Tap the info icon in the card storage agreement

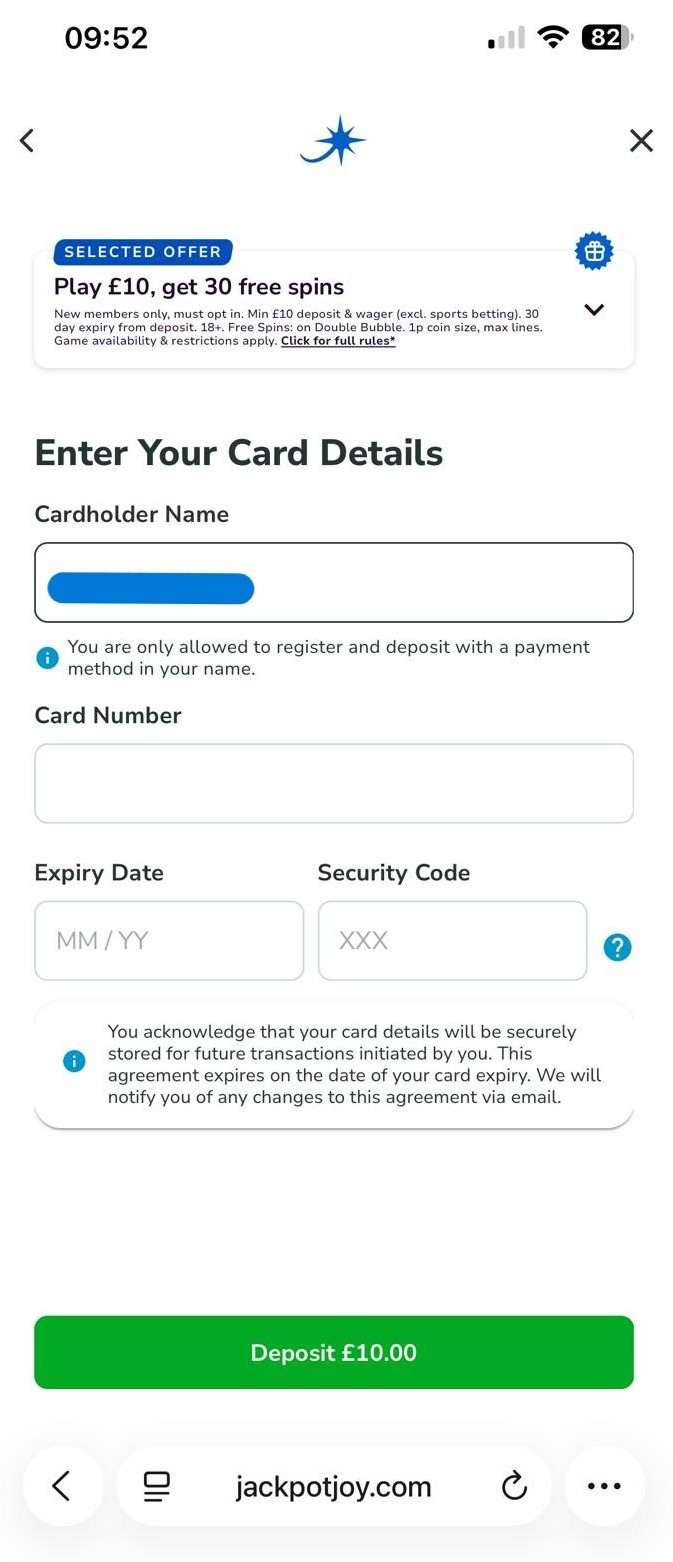point(73,1061)
